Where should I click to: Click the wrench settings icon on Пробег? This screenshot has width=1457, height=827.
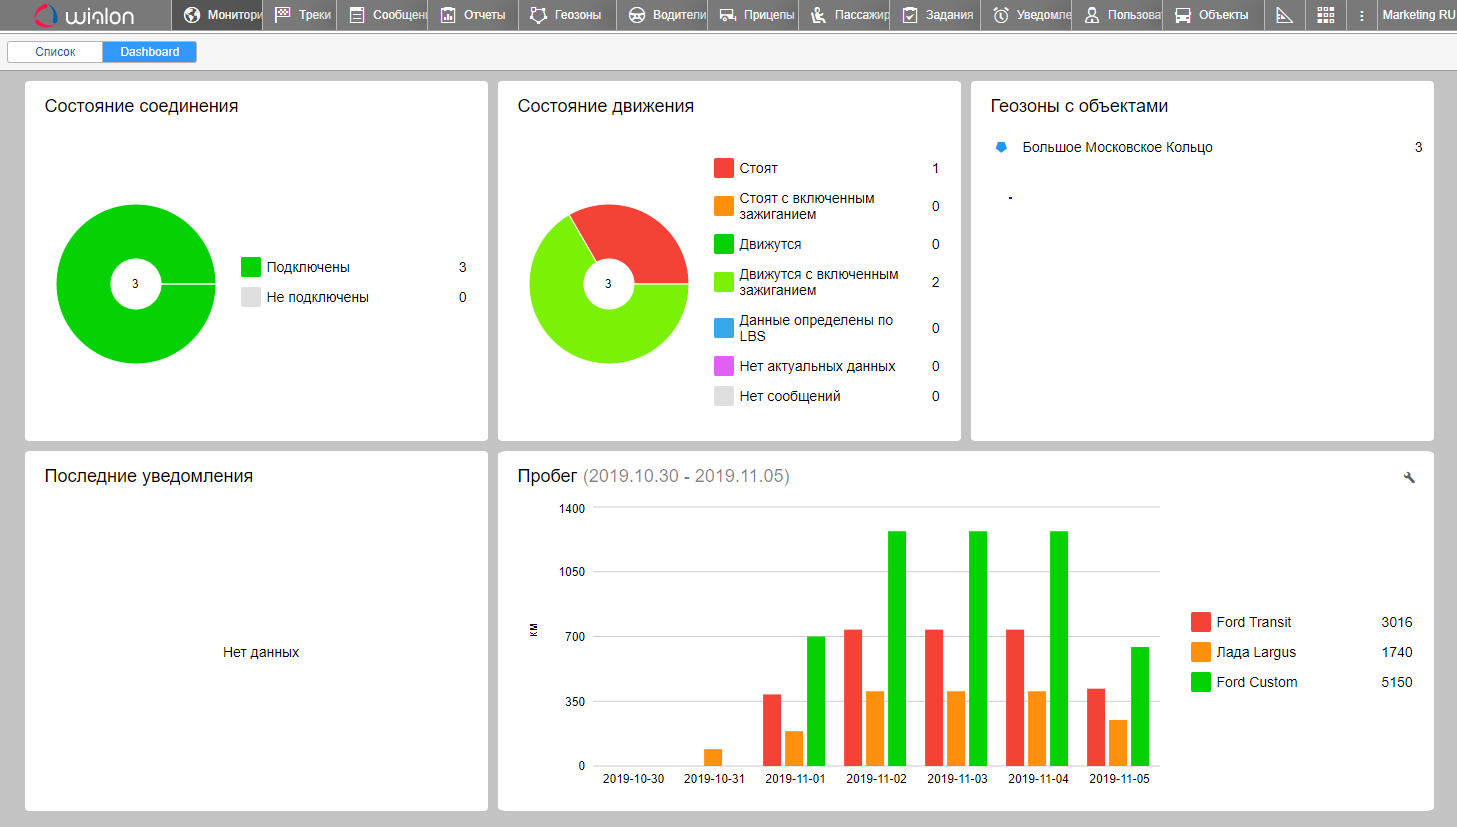pyautogui.click(x=1409, y=478)
